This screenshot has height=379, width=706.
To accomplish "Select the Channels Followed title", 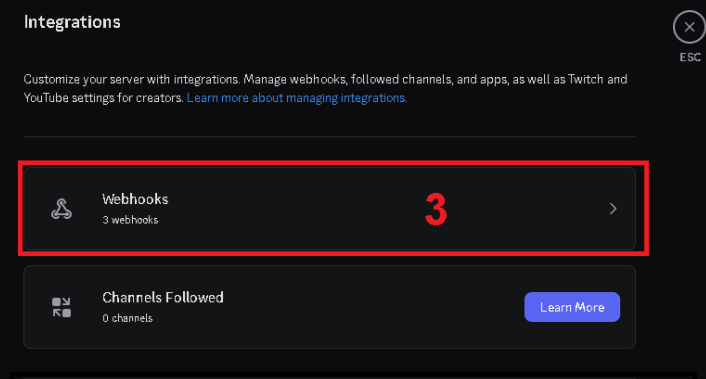I will [x=163, y=298].
